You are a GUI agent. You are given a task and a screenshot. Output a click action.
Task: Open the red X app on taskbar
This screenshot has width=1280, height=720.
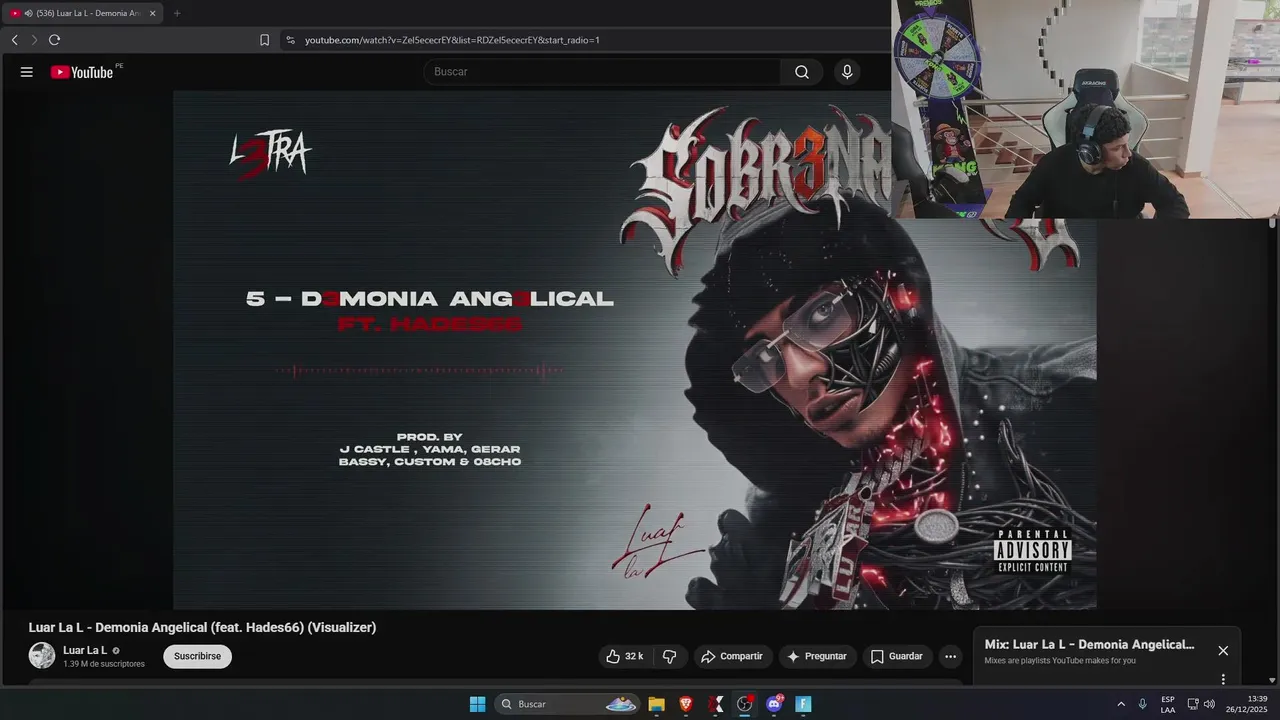click(716, 704)
